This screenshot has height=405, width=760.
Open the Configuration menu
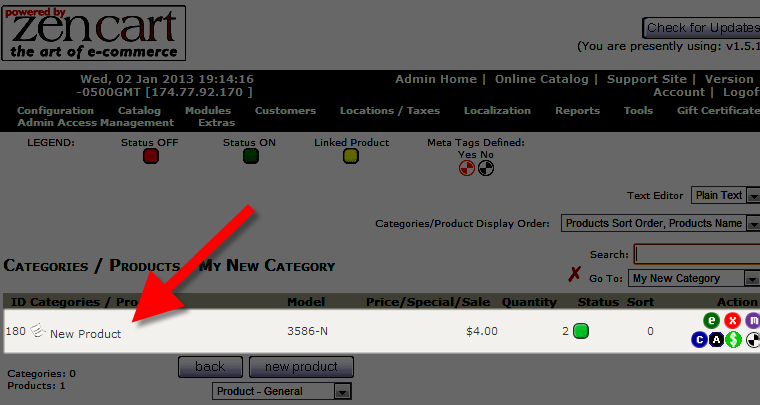(x=56, y=110)
